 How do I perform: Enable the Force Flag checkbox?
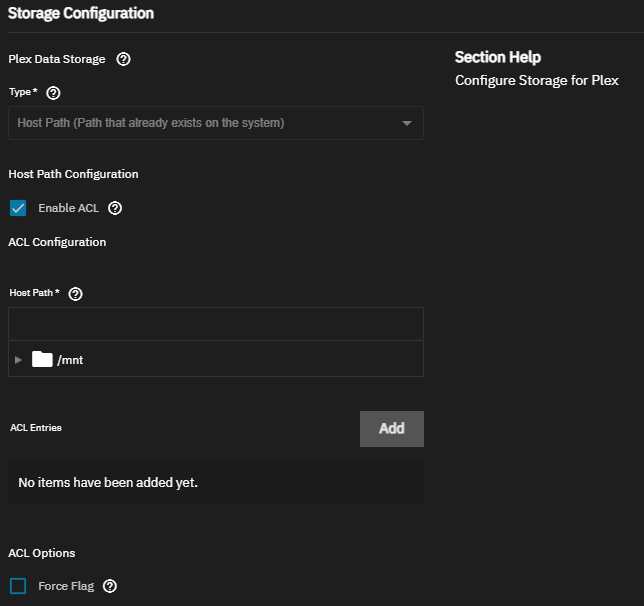pos(18,586)
